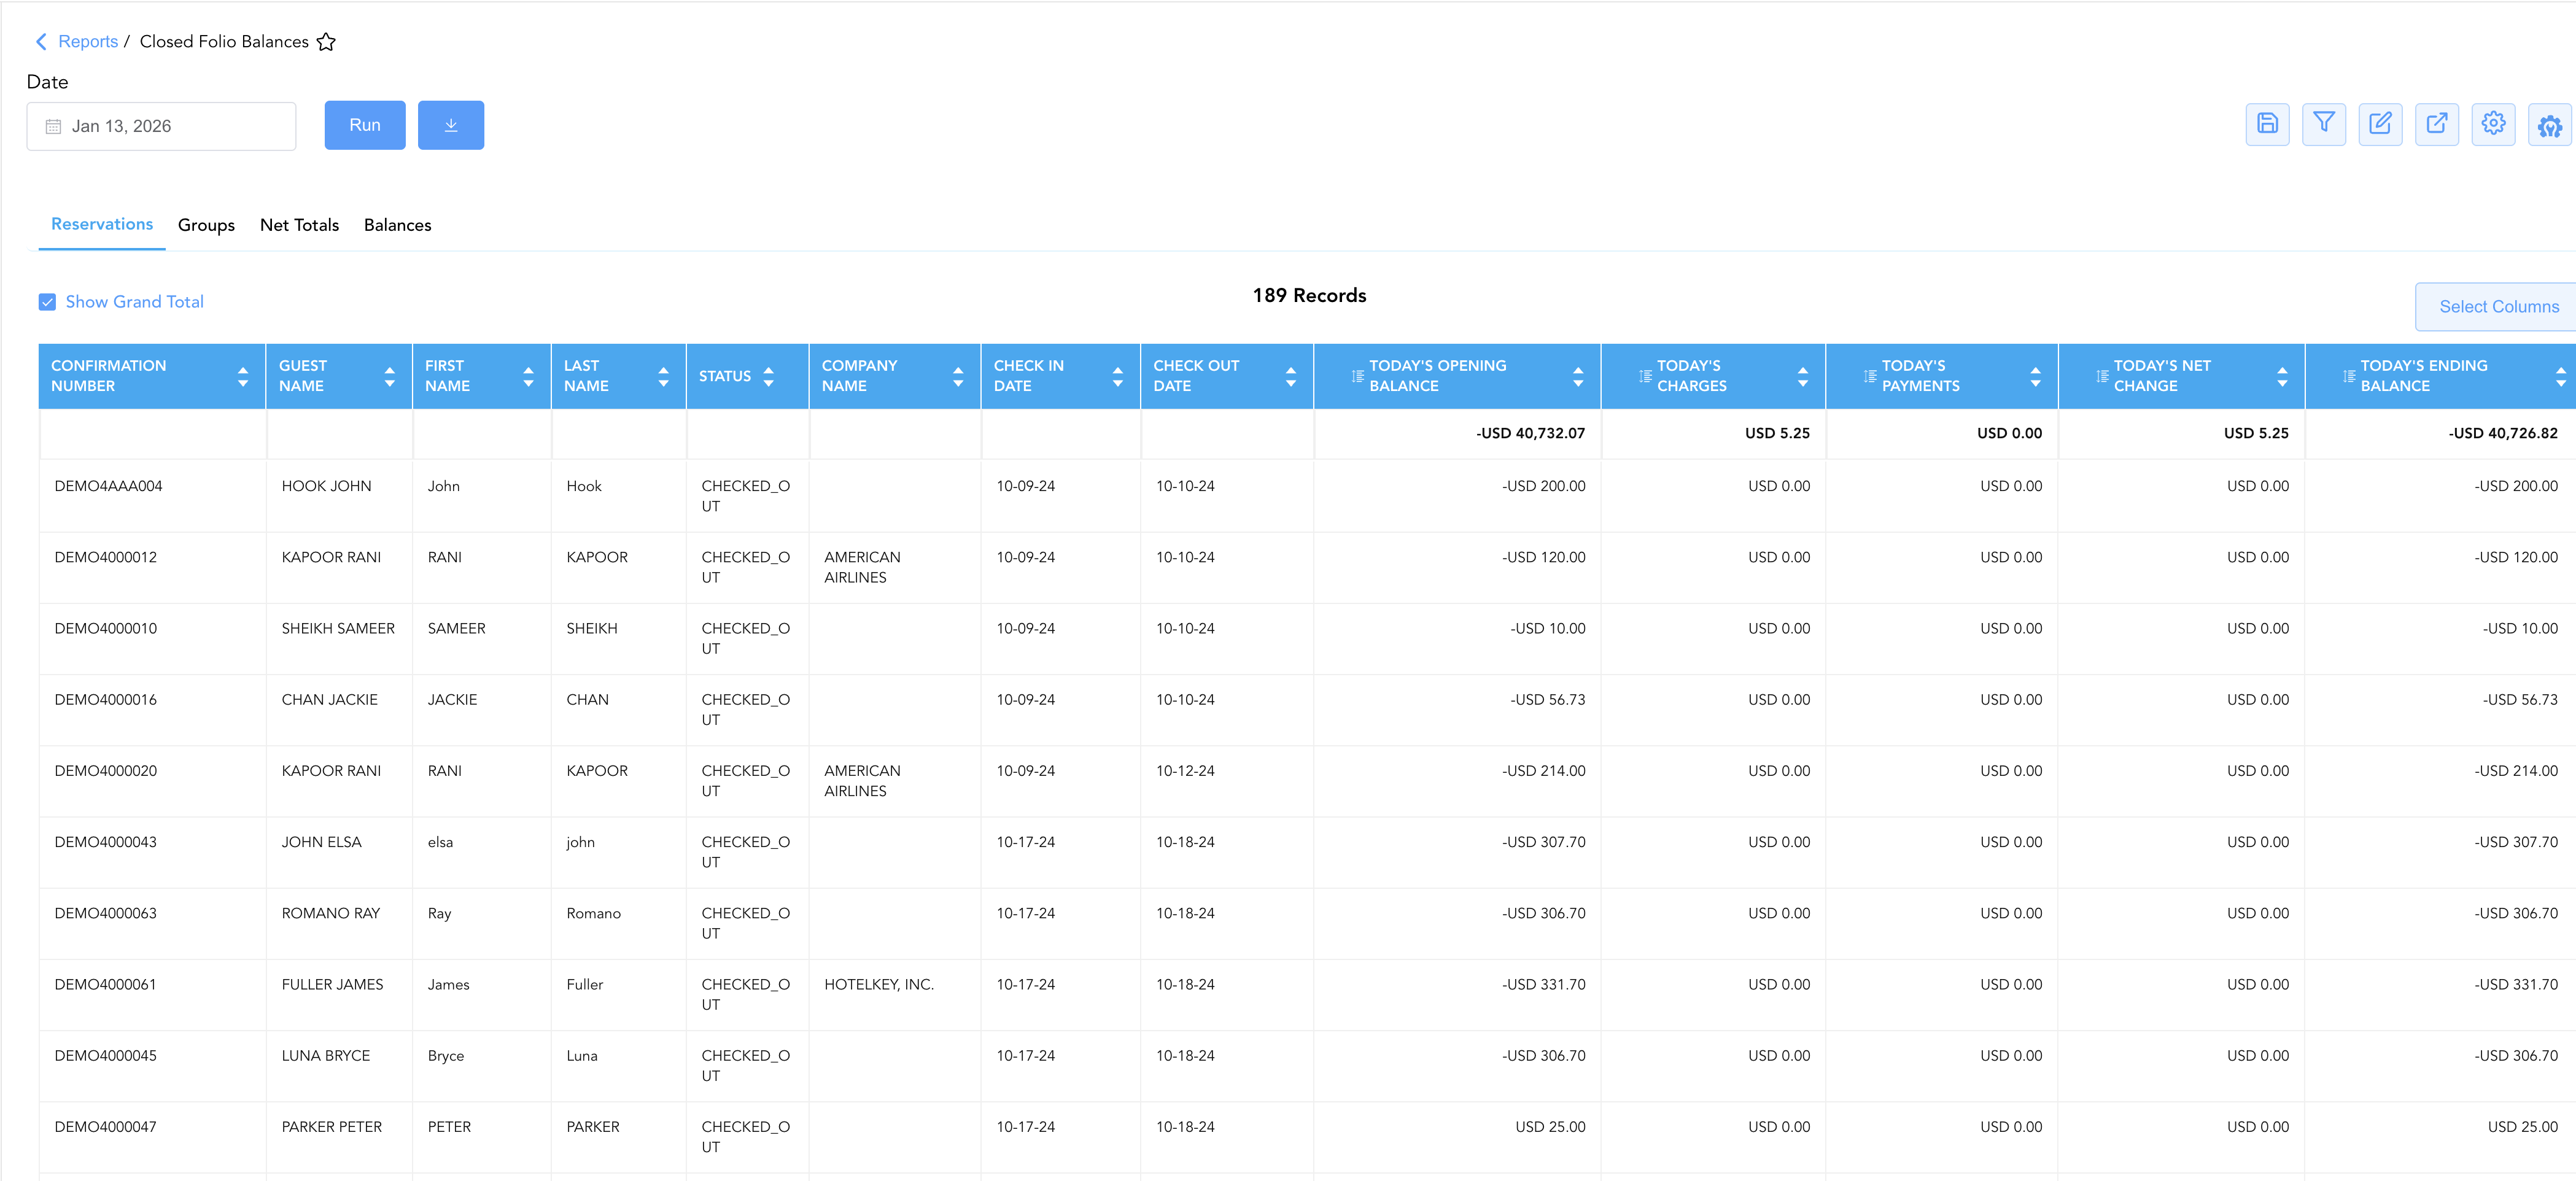Open the filter funnel icon
This screenshot has height=1181, width=2576.
click(2324, 124)
